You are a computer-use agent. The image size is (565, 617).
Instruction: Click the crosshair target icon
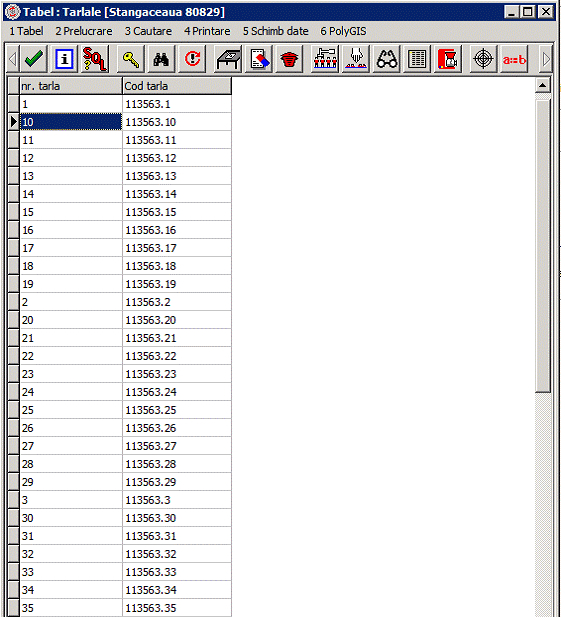pos(483,59)
